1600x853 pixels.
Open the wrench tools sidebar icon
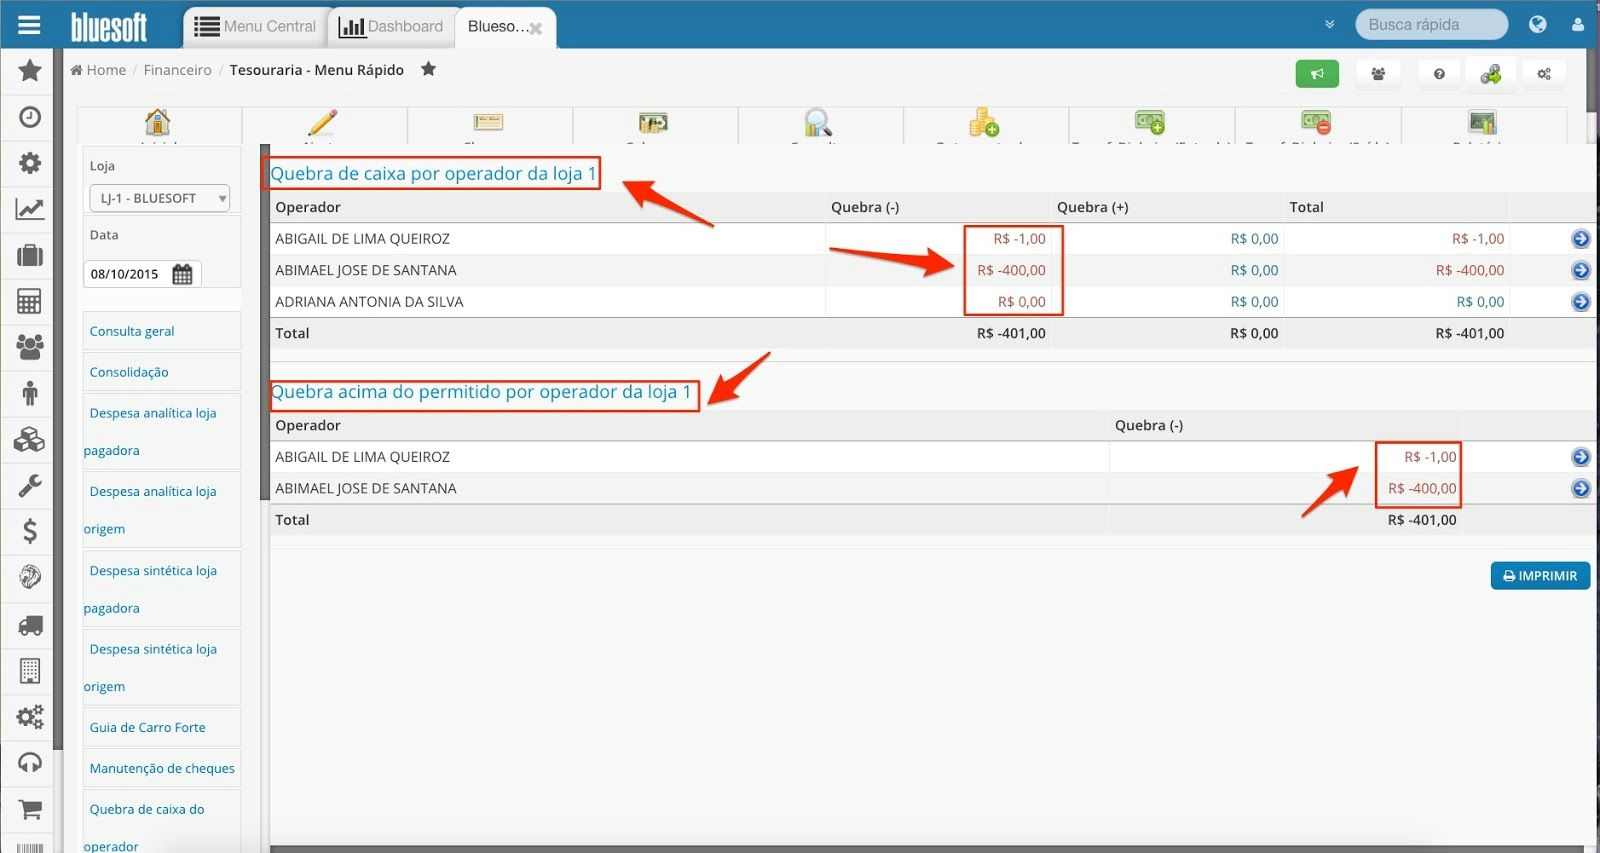click(30, 485)
